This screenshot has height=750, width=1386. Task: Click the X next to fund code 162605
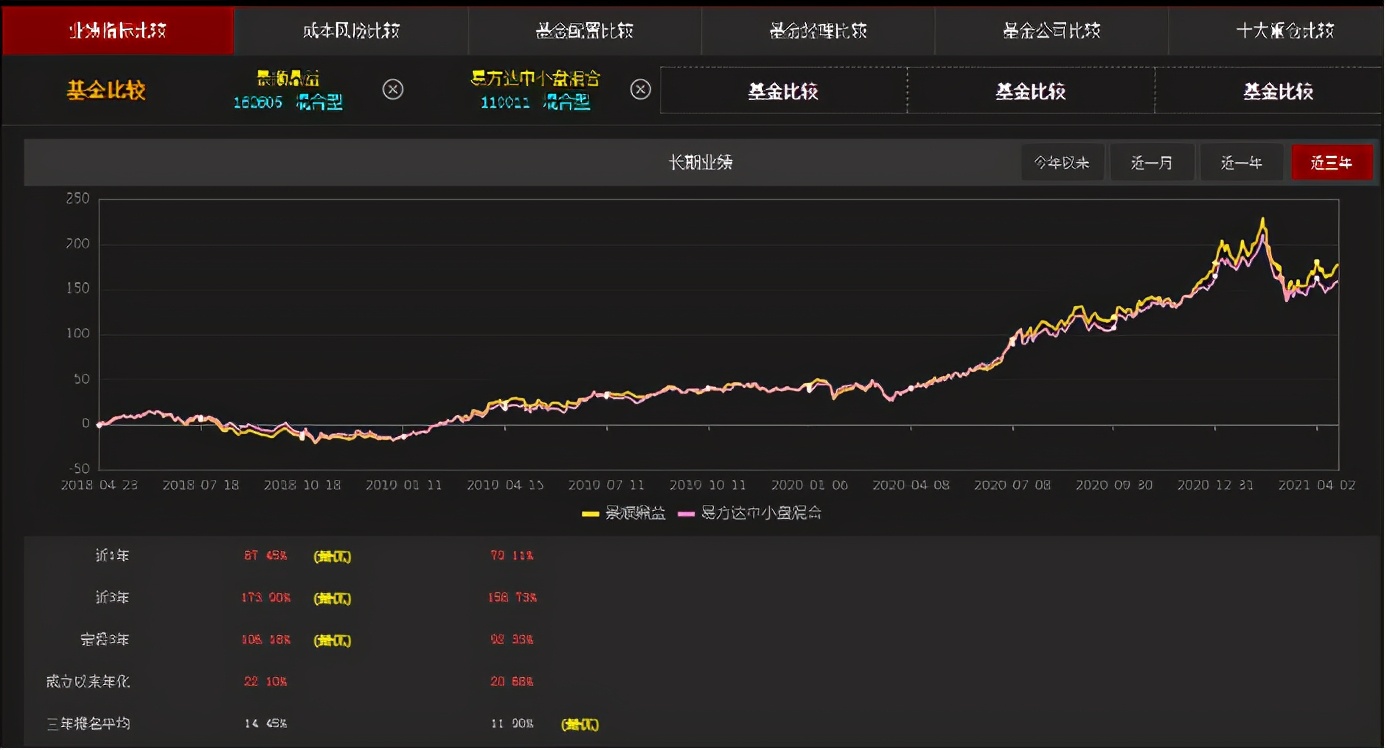pos(393,90)
